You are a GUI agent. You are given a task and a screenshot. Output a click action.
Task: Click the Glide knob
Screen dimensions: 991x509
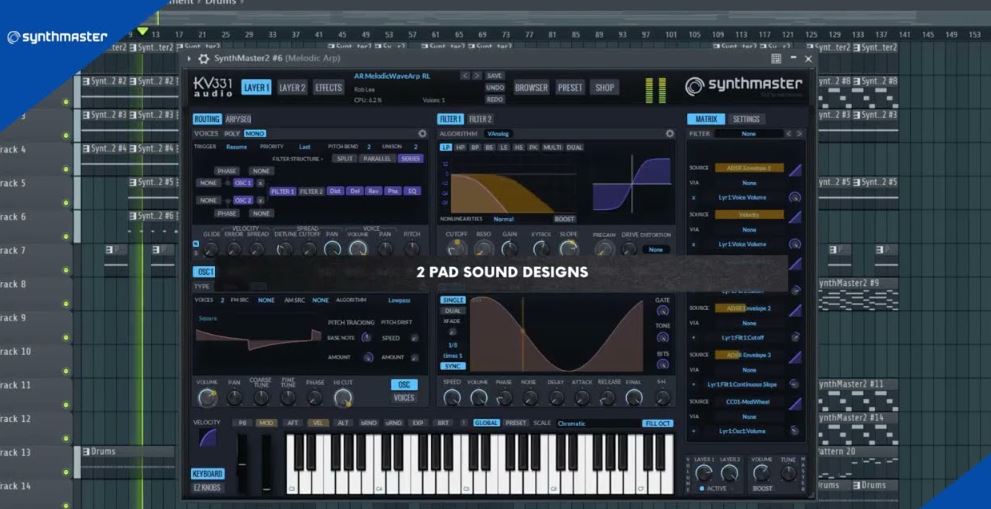[x=211, y=248]
